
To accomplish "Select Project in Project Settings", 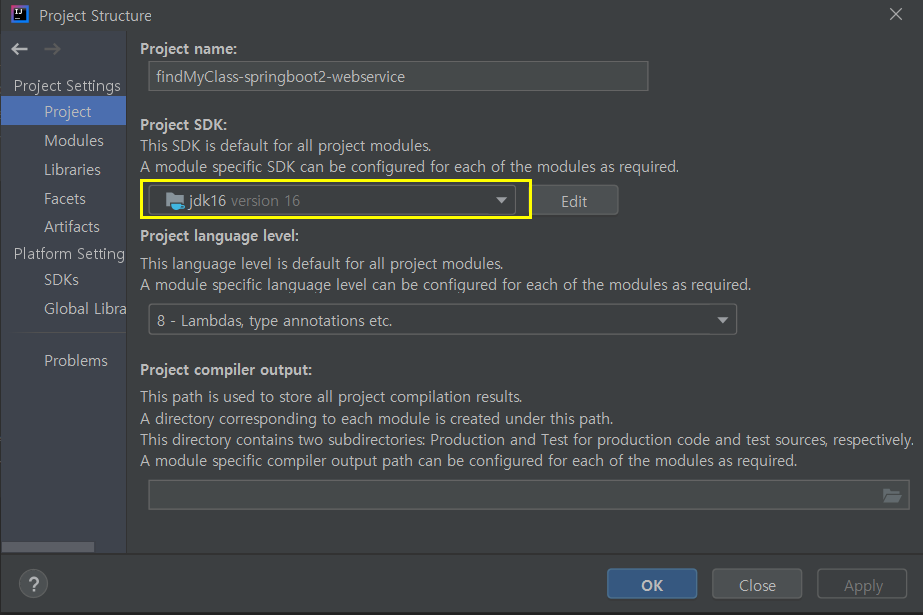I will click(64, 111).
